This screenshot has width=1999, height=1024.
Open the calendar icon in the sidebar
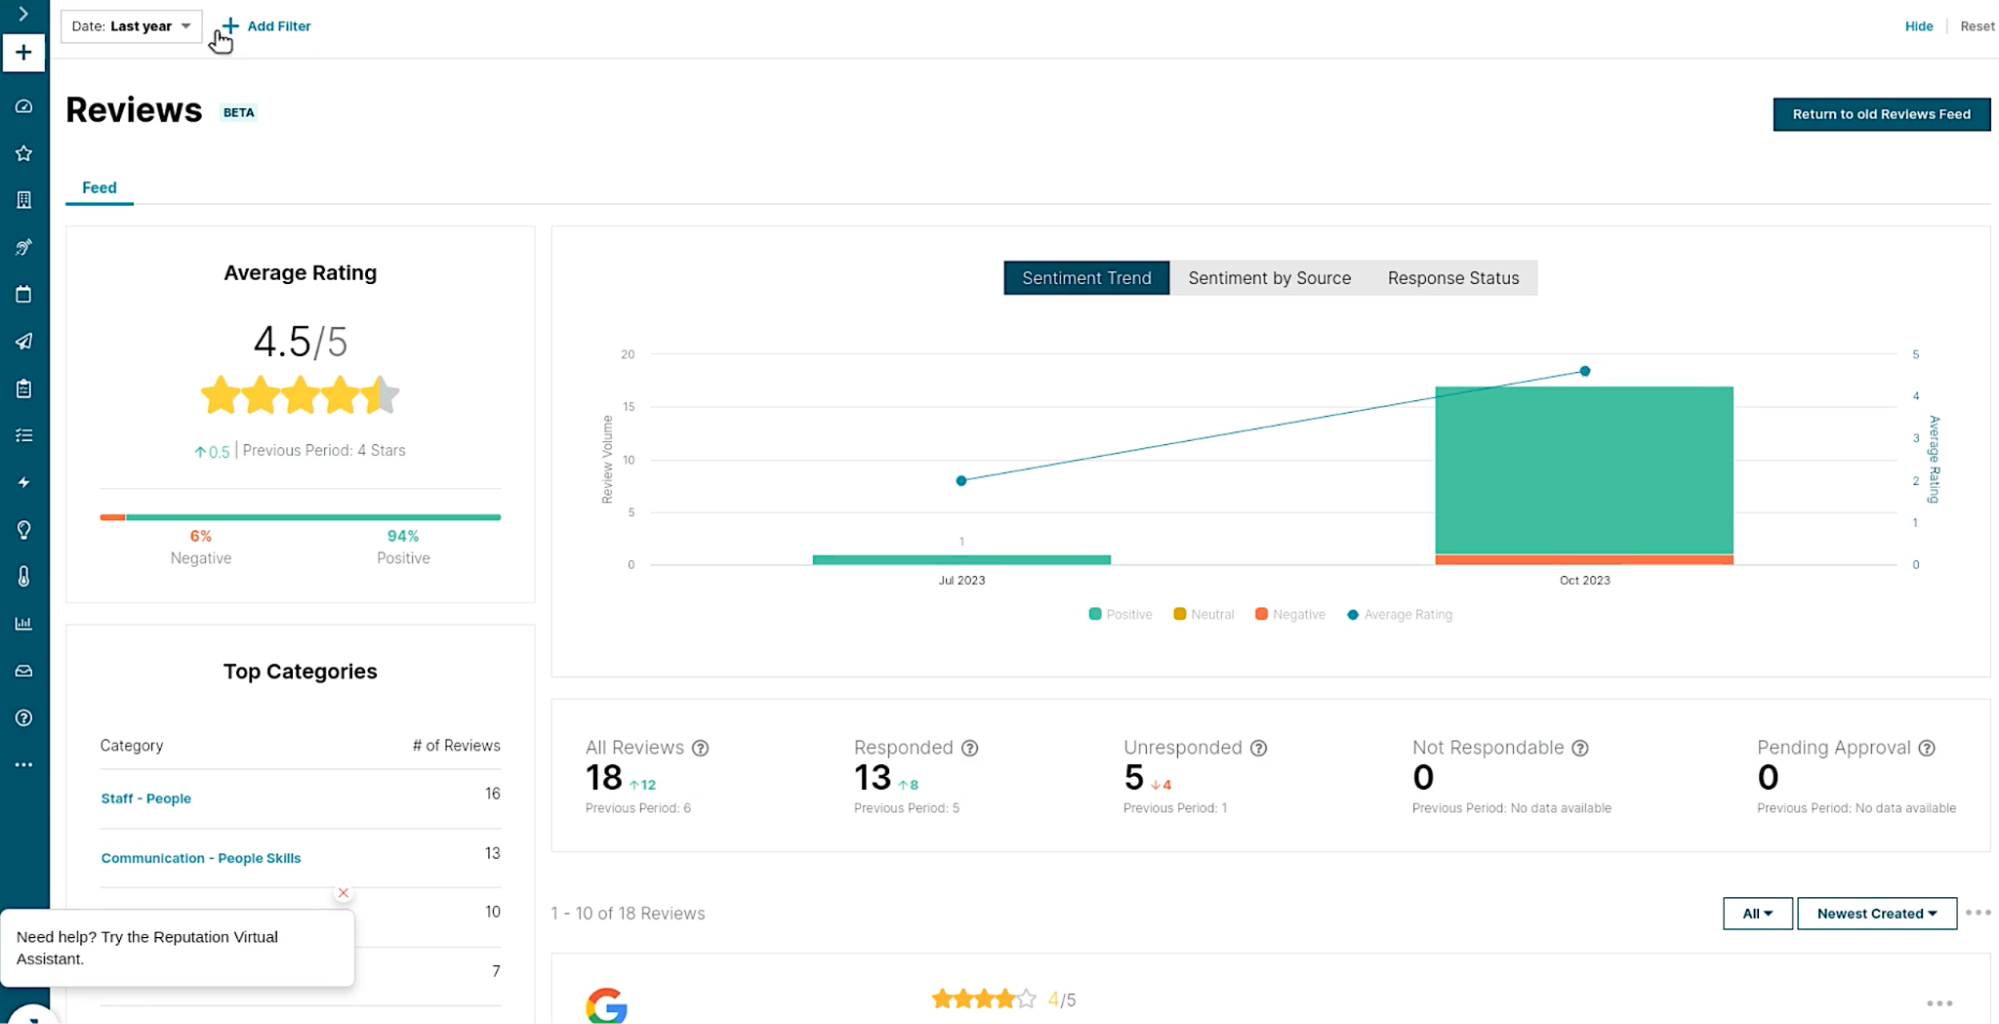[23, 294]
